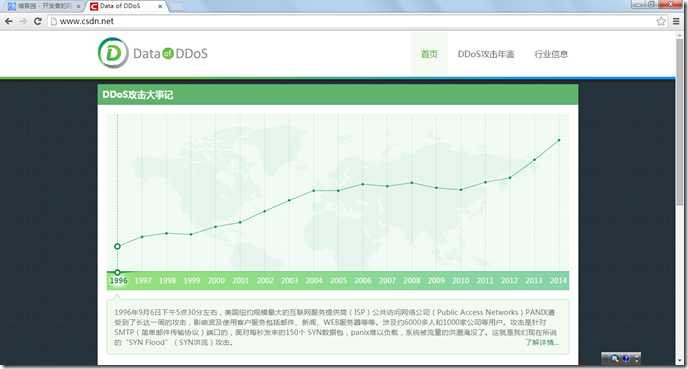Select year 2010 on the timeline
This screenshot has height=369, width=688.
[x=461, y=281]
